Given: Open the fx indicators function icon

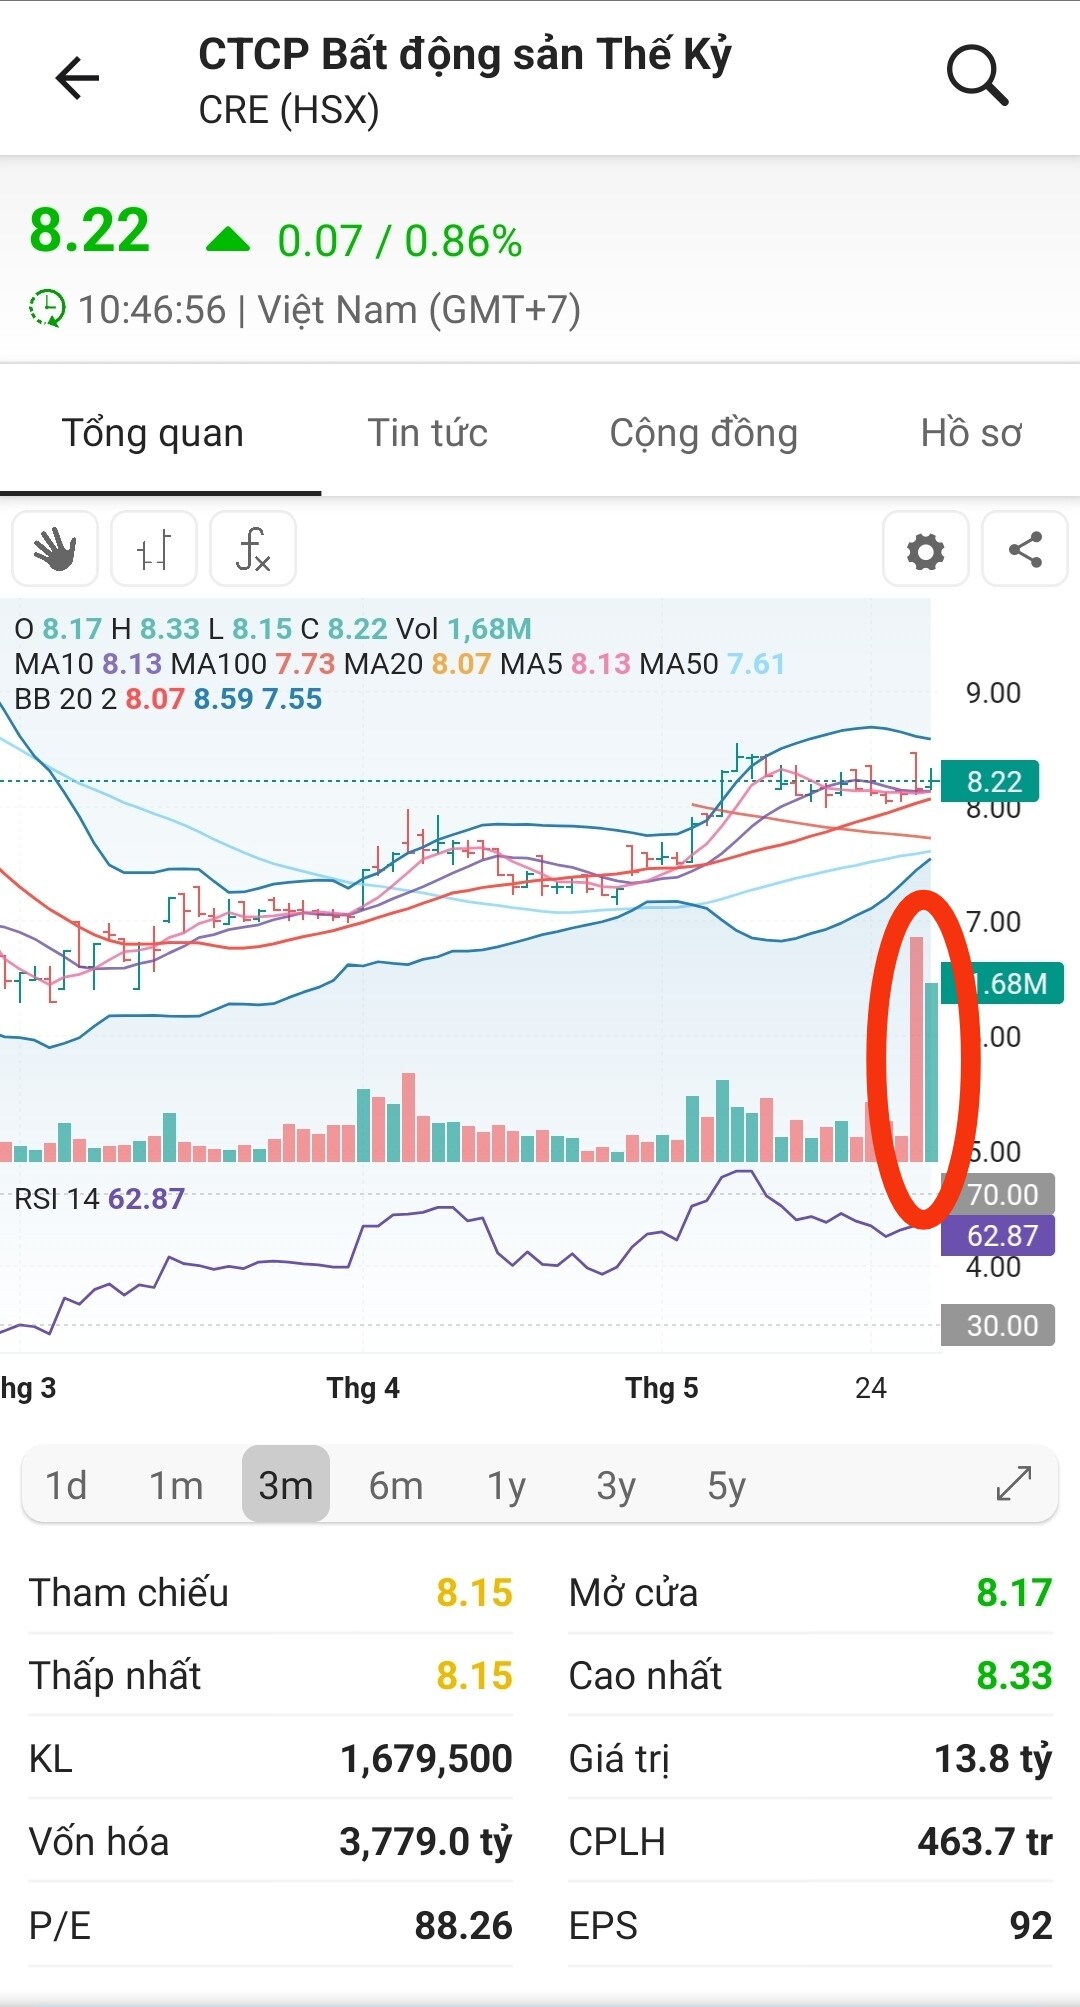Looking at the screenshot, I should pos(253,549).
